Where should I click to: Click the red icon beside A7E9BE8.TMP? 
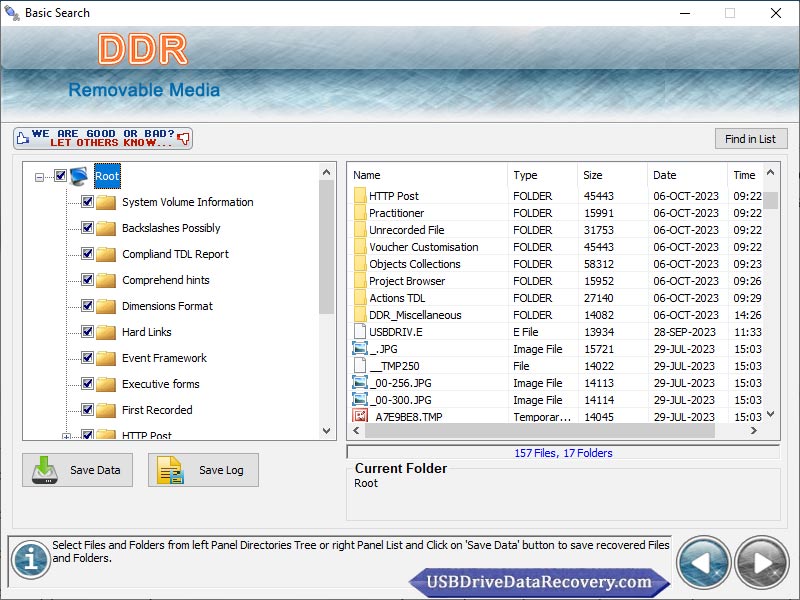tap(360, 415)
